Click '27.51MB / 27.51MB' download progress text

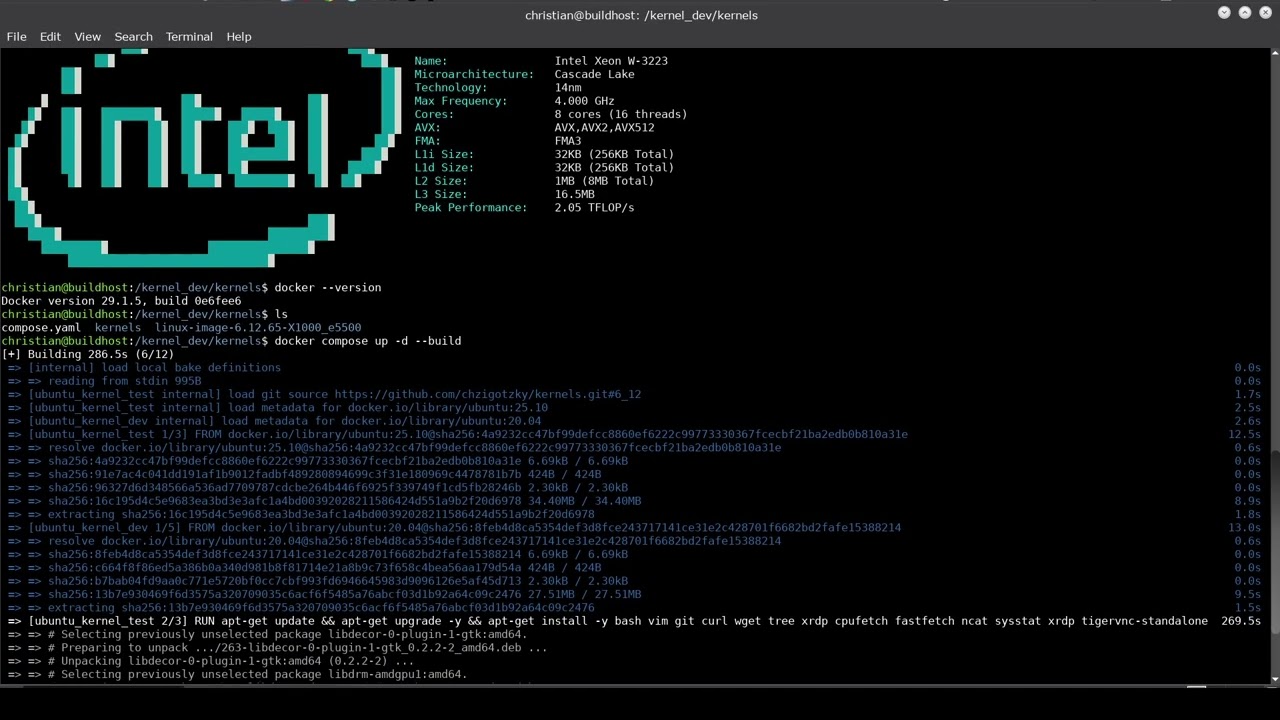click(585, 594)
